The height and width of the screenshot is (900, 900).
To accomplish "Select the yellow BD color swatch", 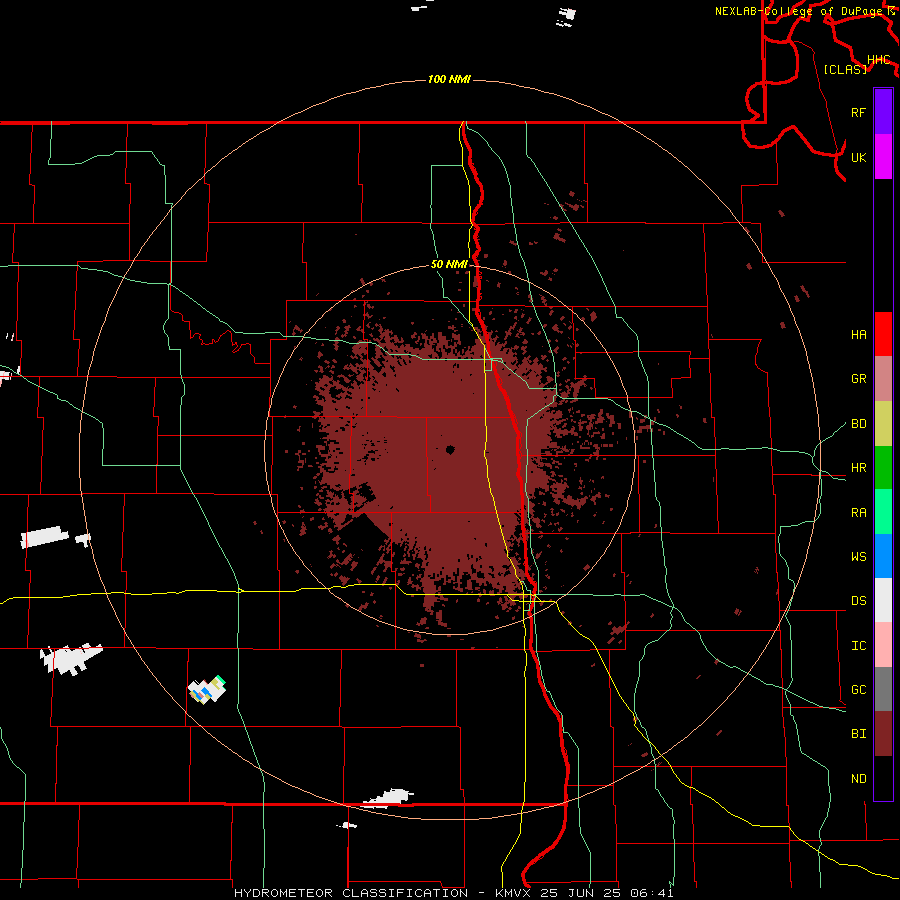I will [883, 424].
